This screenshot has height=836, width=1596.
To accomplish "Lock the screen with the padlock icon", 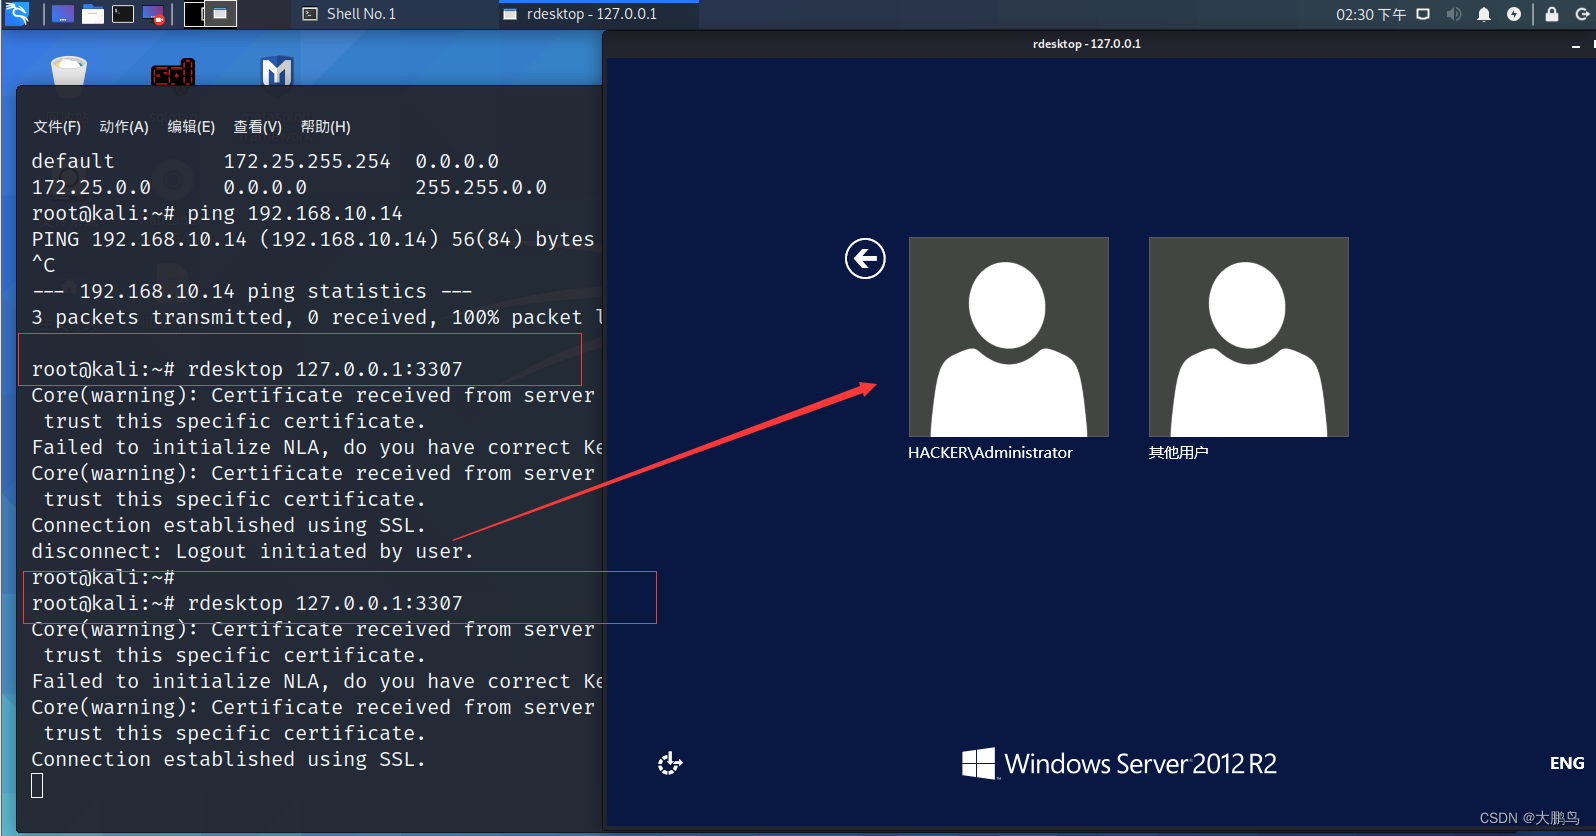I will pyautogui.click(x=1552, y=14).
